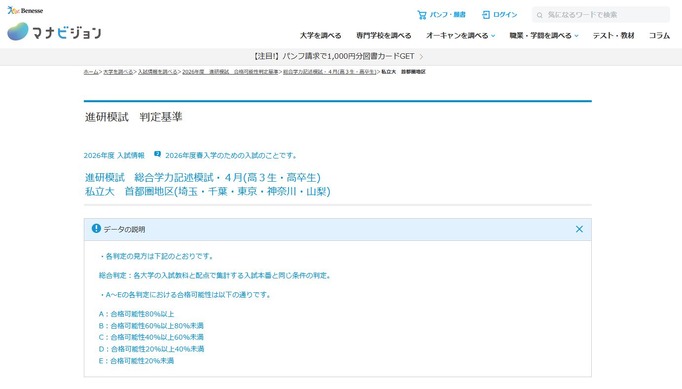The height and width of the screenshot is (389, 682).
Task: Go to 大学を調べる breadcrumb
Action: coord(118,72)
